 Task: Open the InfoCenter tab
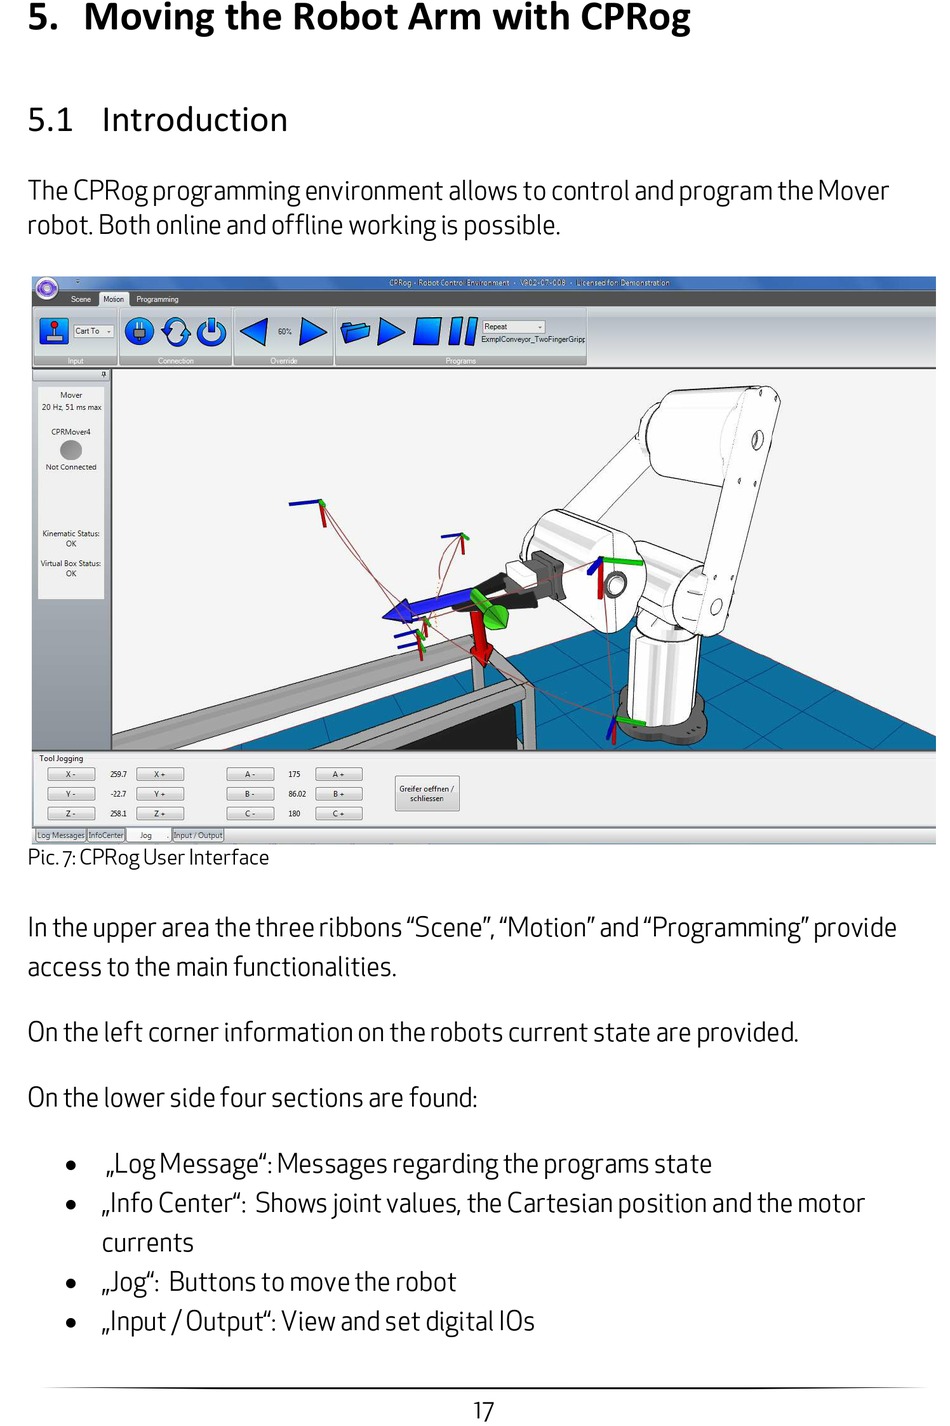pyautogui.click(x=106, y=835)
